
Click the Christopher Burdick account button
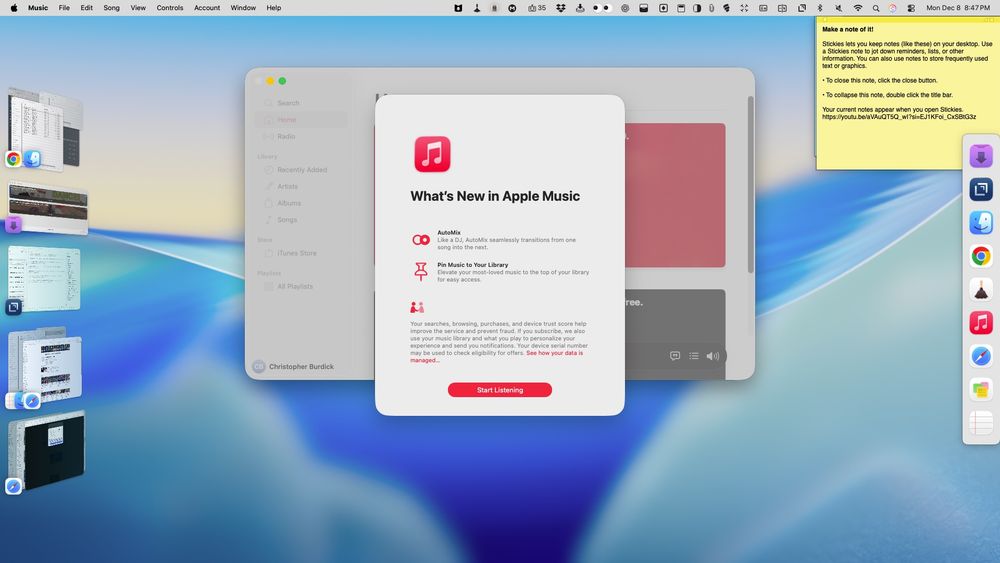(x=293, y=367)
